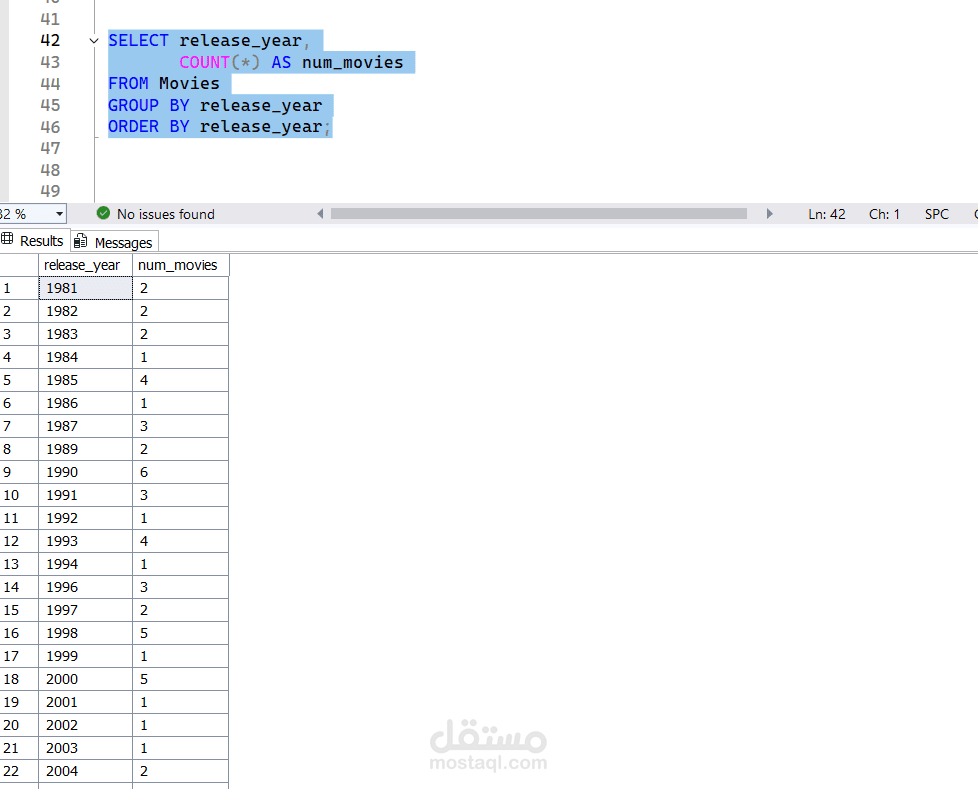Click the SELECT keyword on line 42
Image resolution: width=978 pixels, height=789 pixels.
click(138, 41)
